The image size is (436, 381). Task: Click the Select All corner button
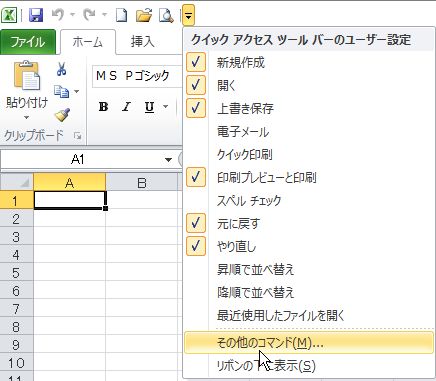pos(17,183)
